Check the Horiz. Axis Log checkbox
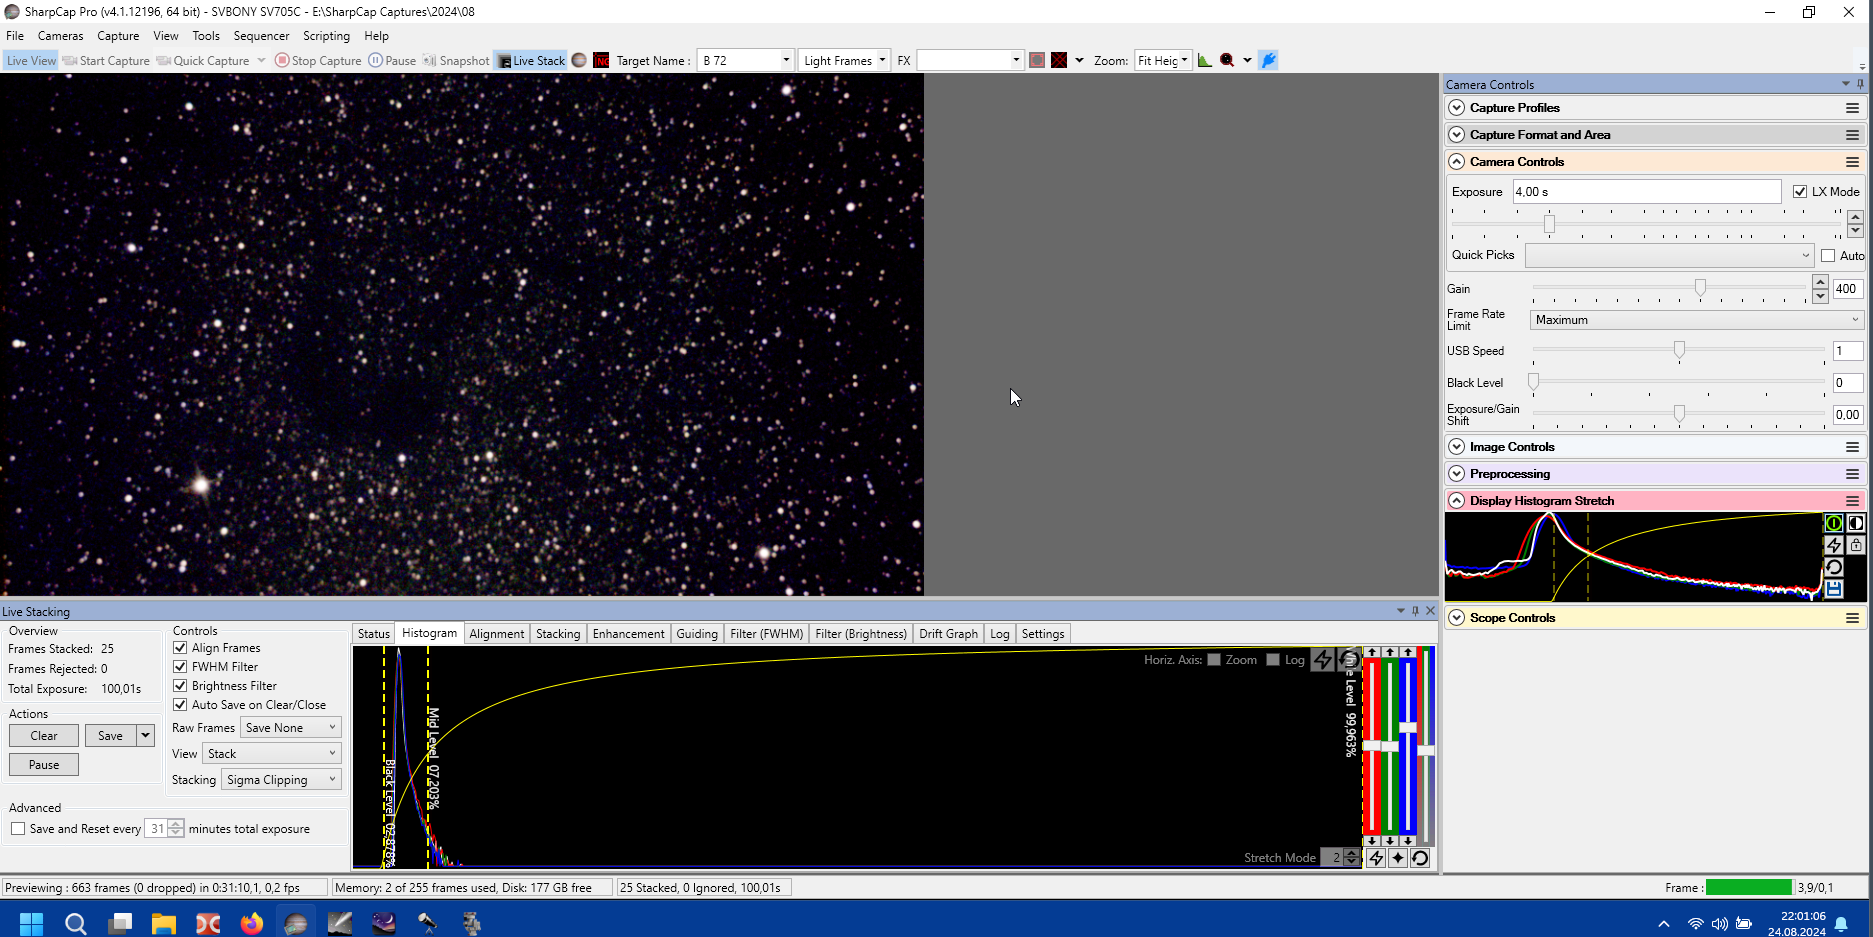1873x937 pixels. (1273, 660)
